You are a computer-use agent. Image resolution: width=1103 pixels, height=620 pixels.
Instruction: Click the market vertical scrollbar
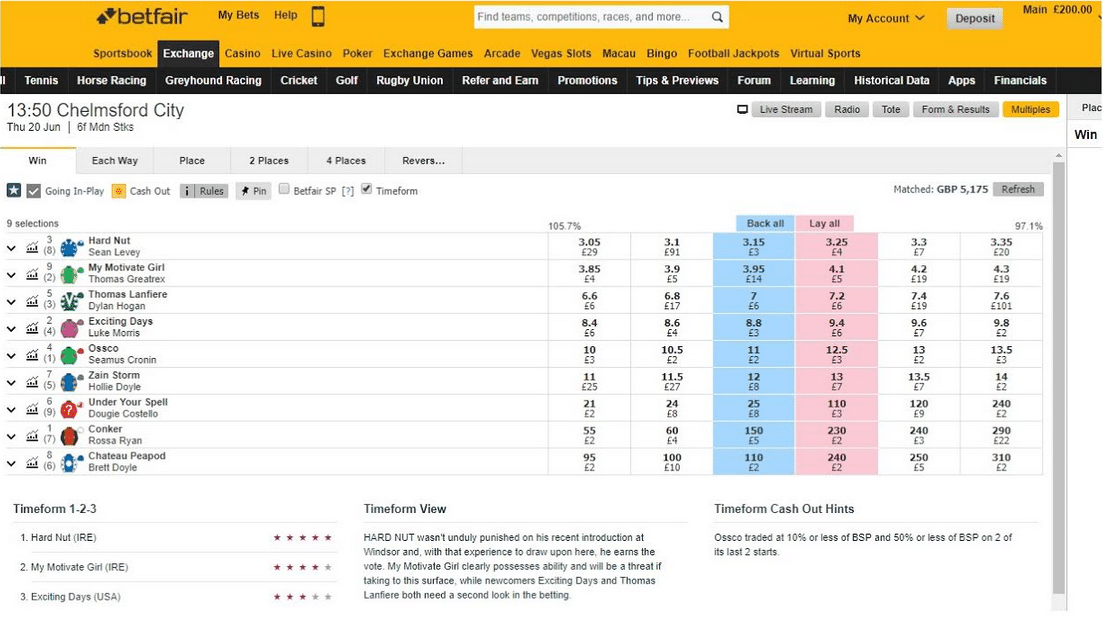pyautogui.click(x=1059, y=378)
